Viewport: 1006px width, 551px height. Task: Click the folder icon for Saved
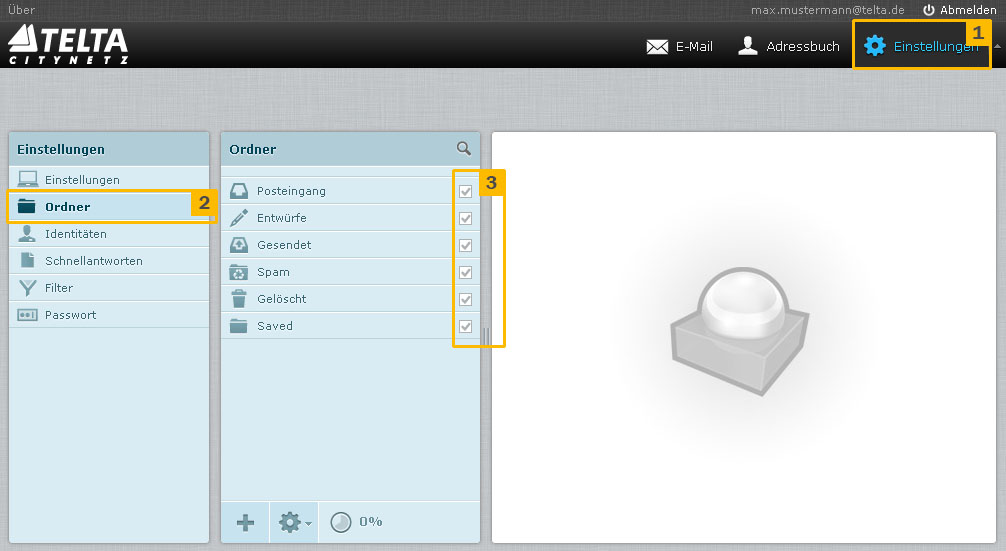239,326
